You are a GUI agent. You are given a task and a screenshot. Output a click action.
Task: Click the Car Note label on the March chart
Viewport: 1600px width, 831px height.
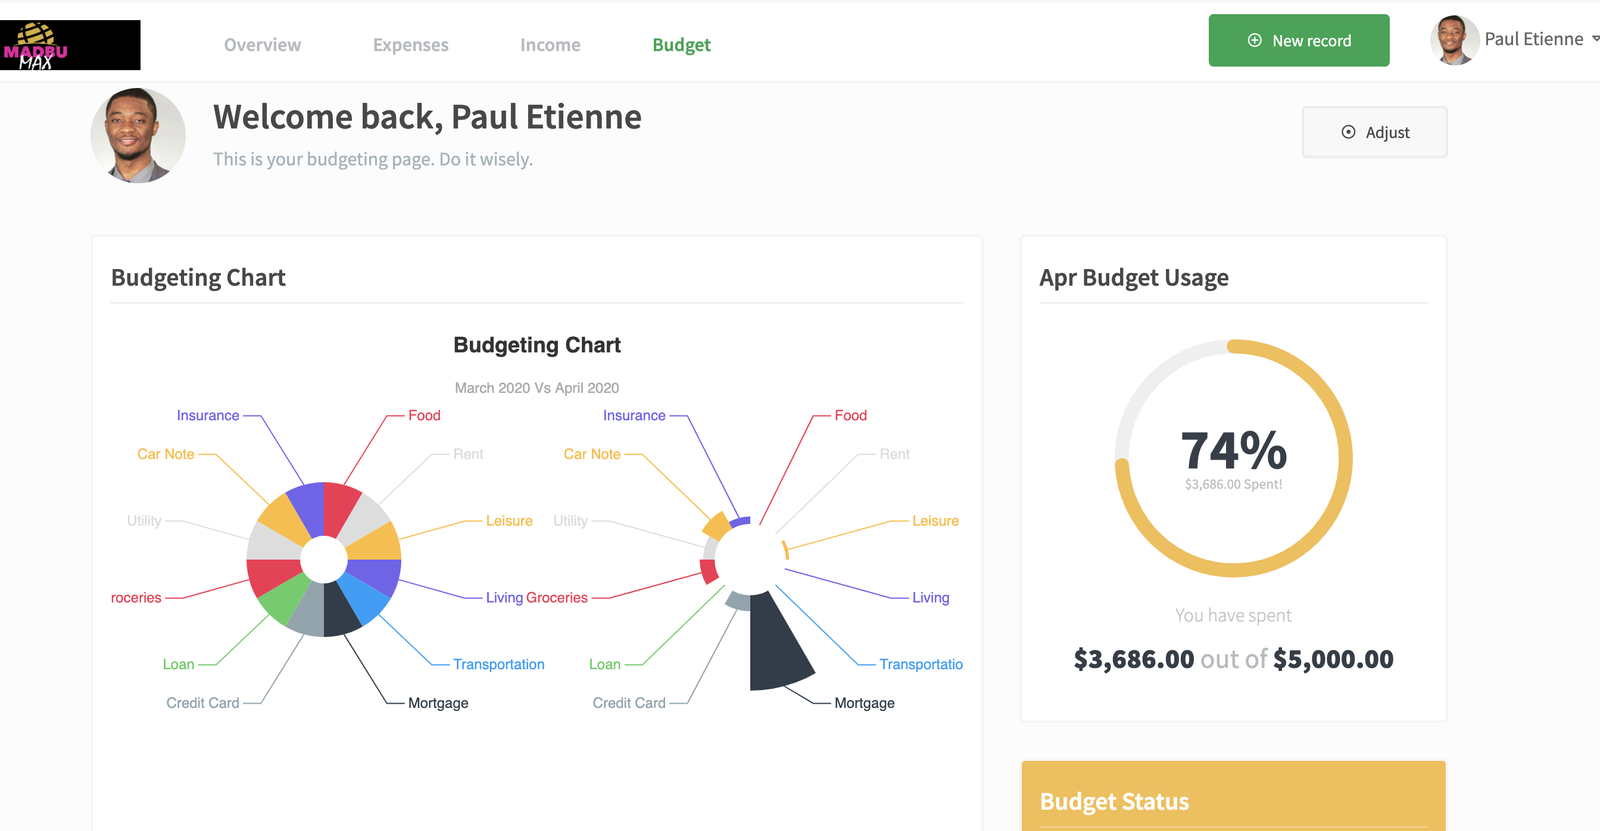166,454
